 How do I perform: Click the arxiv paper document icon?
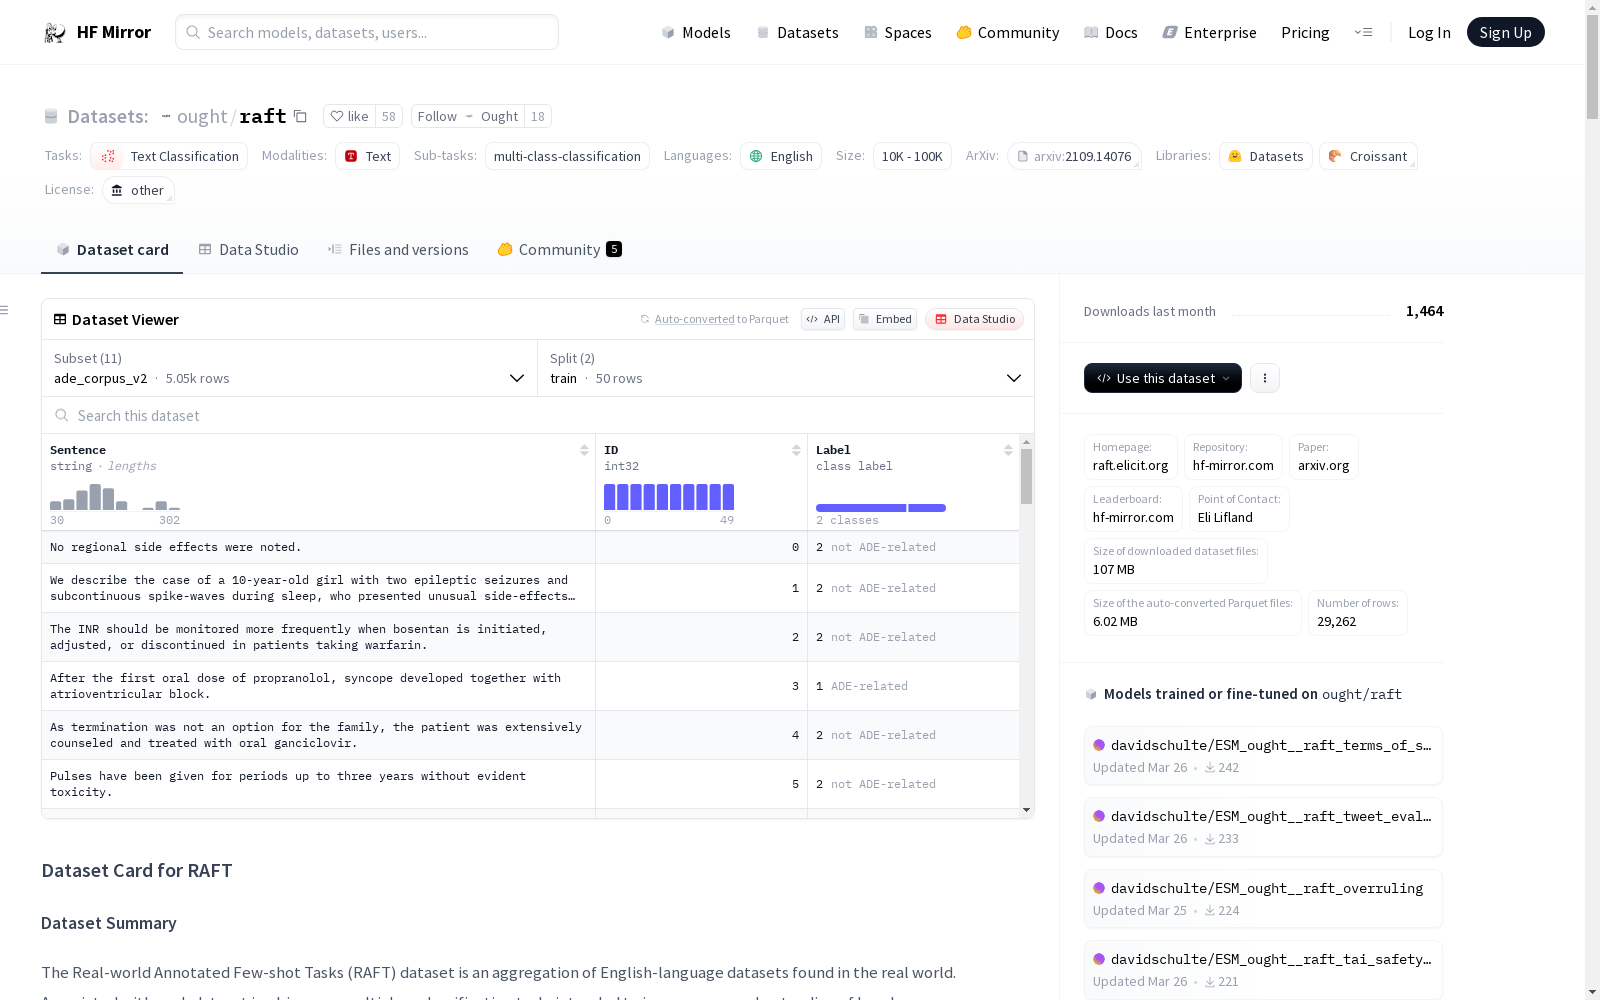point(1022,156)
